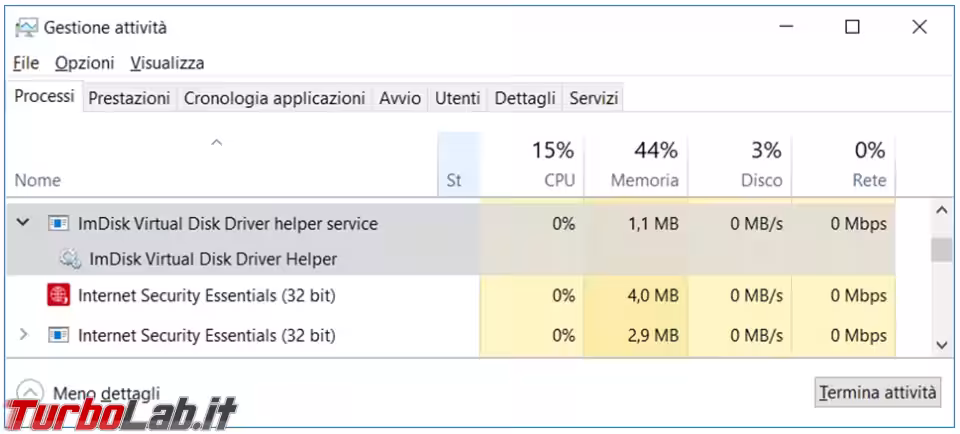The width and height of the screenshot is (960, 434).
Task: Collapse the ImDisk Virtual Disk Driver helper service group
Action: click(23, 223)
